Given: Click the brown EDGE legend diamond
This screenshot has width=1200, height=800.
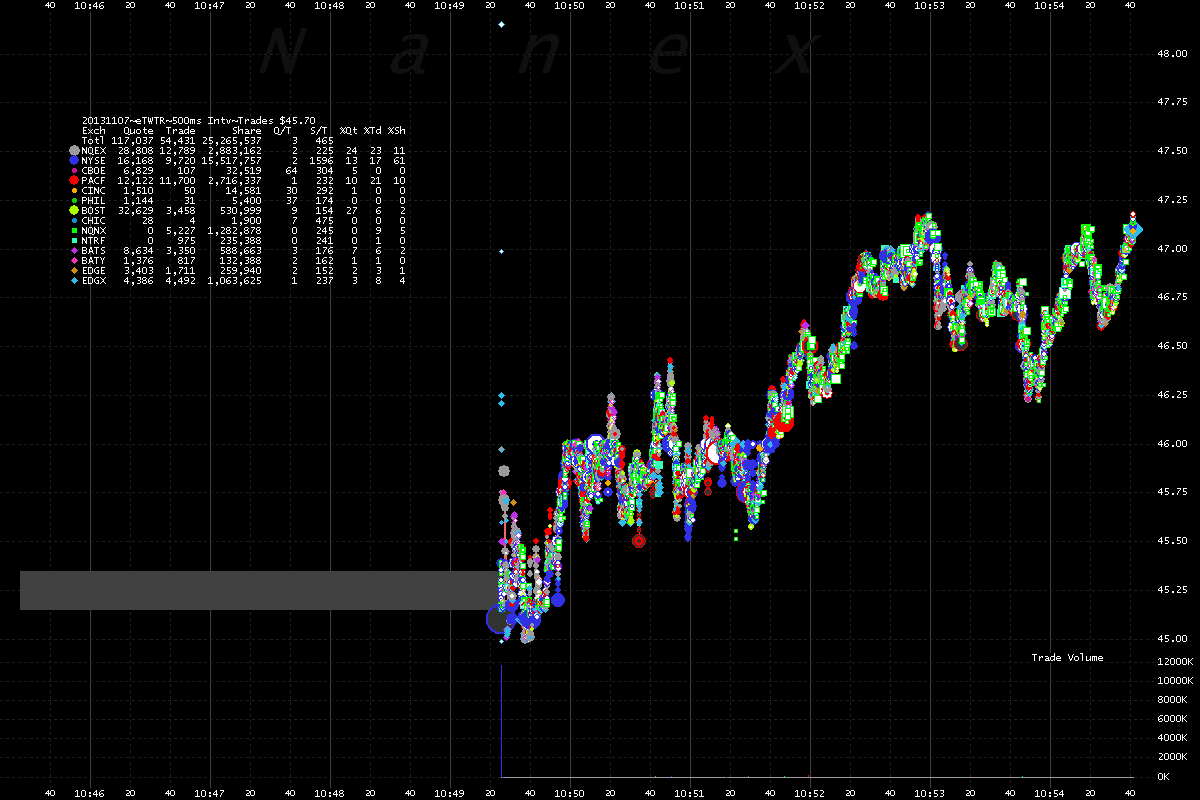Looking at the screenshot, I should pos(74,270).
